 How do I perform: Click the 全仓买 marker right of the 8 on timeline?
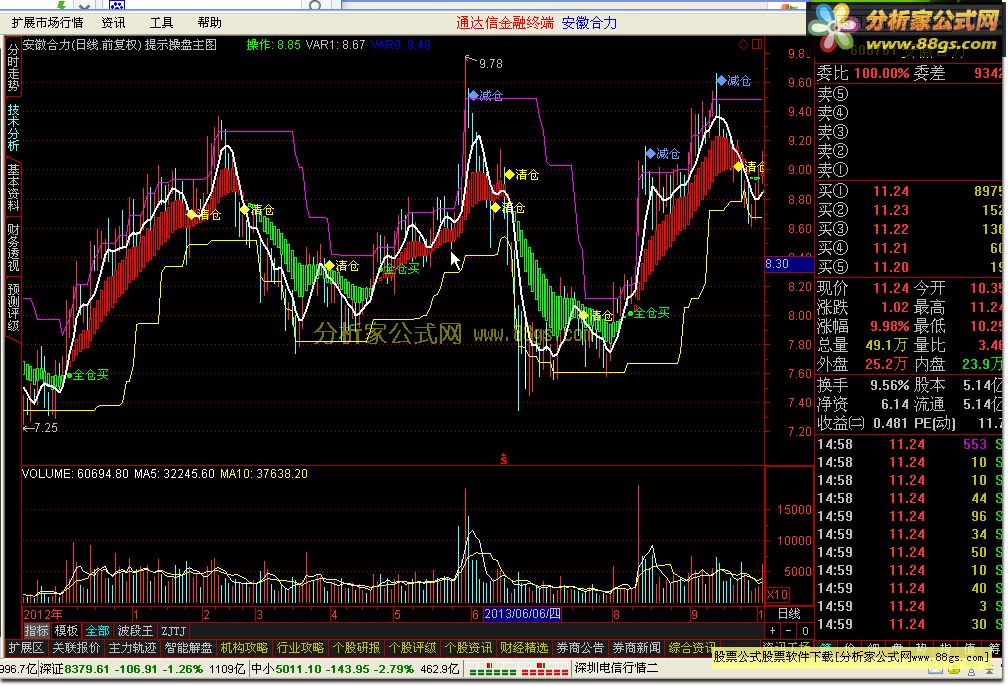tap(649, 313)
